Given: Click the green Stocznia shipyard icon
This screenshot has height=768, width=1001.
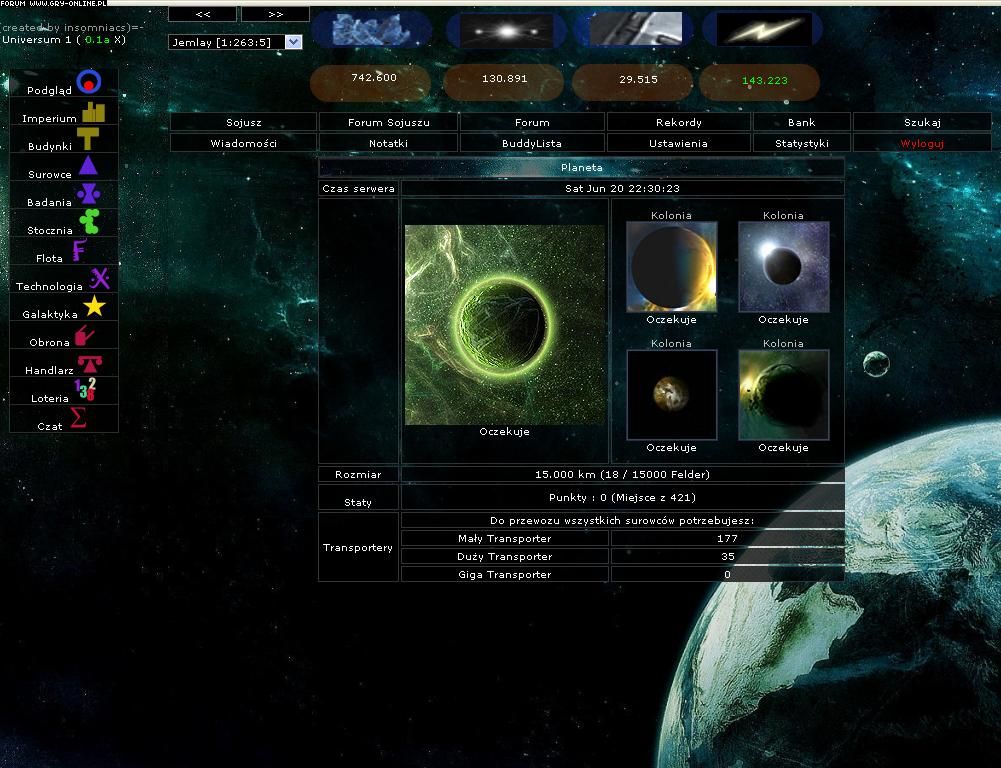Looking at the screenshot, I should [89, 222].
